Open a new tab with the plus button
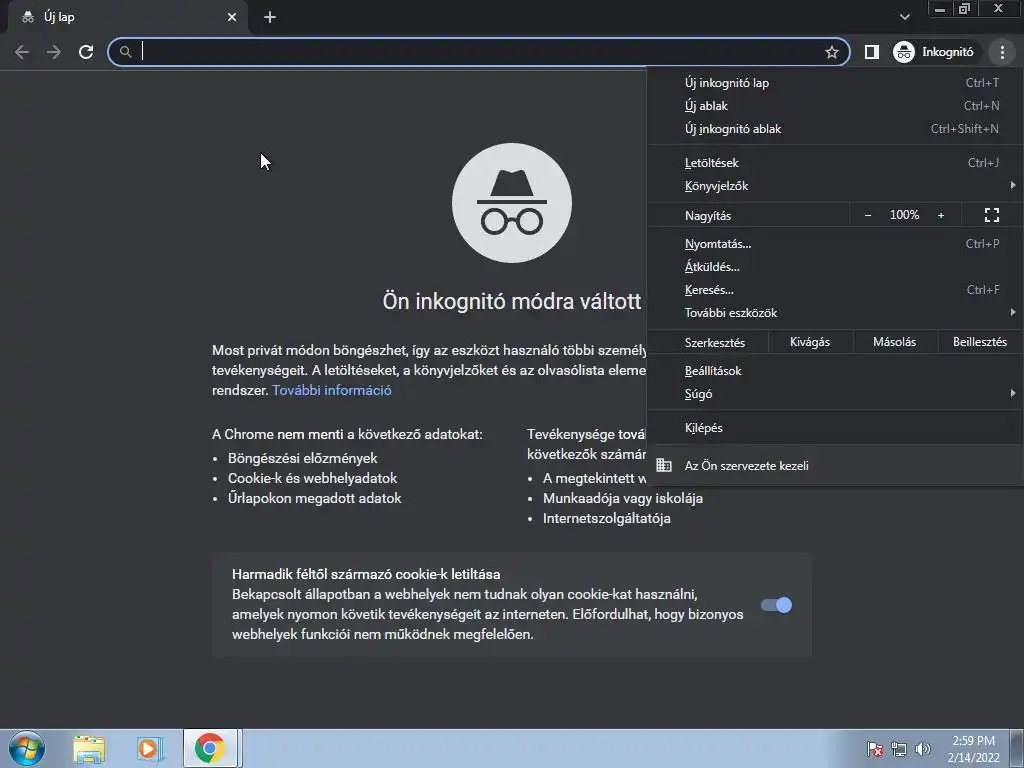 tap(270, 18)
